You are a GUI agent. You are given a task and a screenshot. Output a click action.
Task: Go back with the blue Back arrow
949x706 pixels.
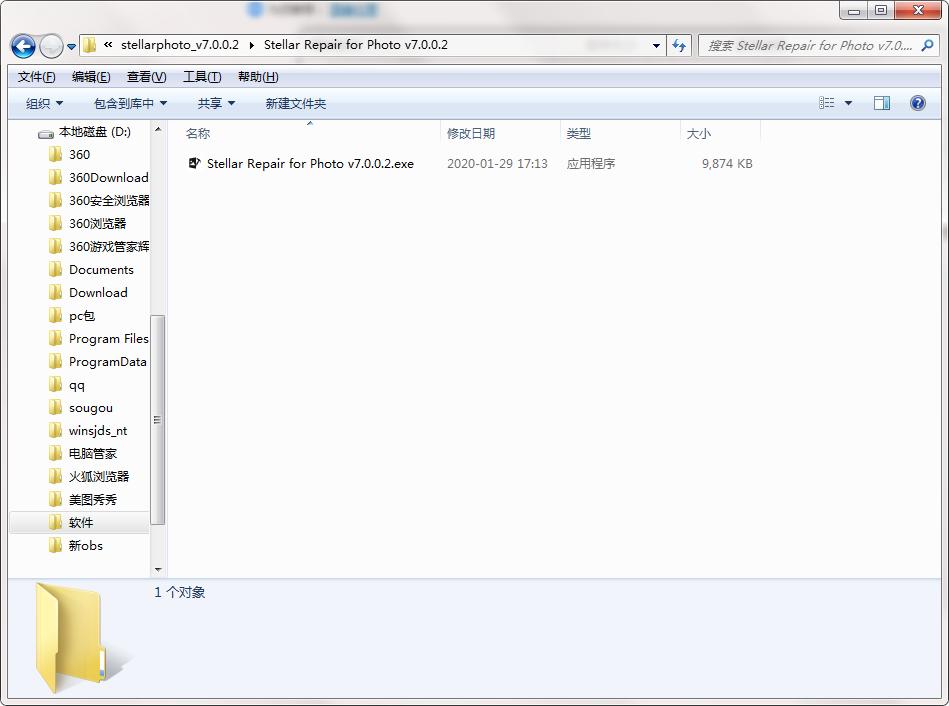click(x=24, y=46)
